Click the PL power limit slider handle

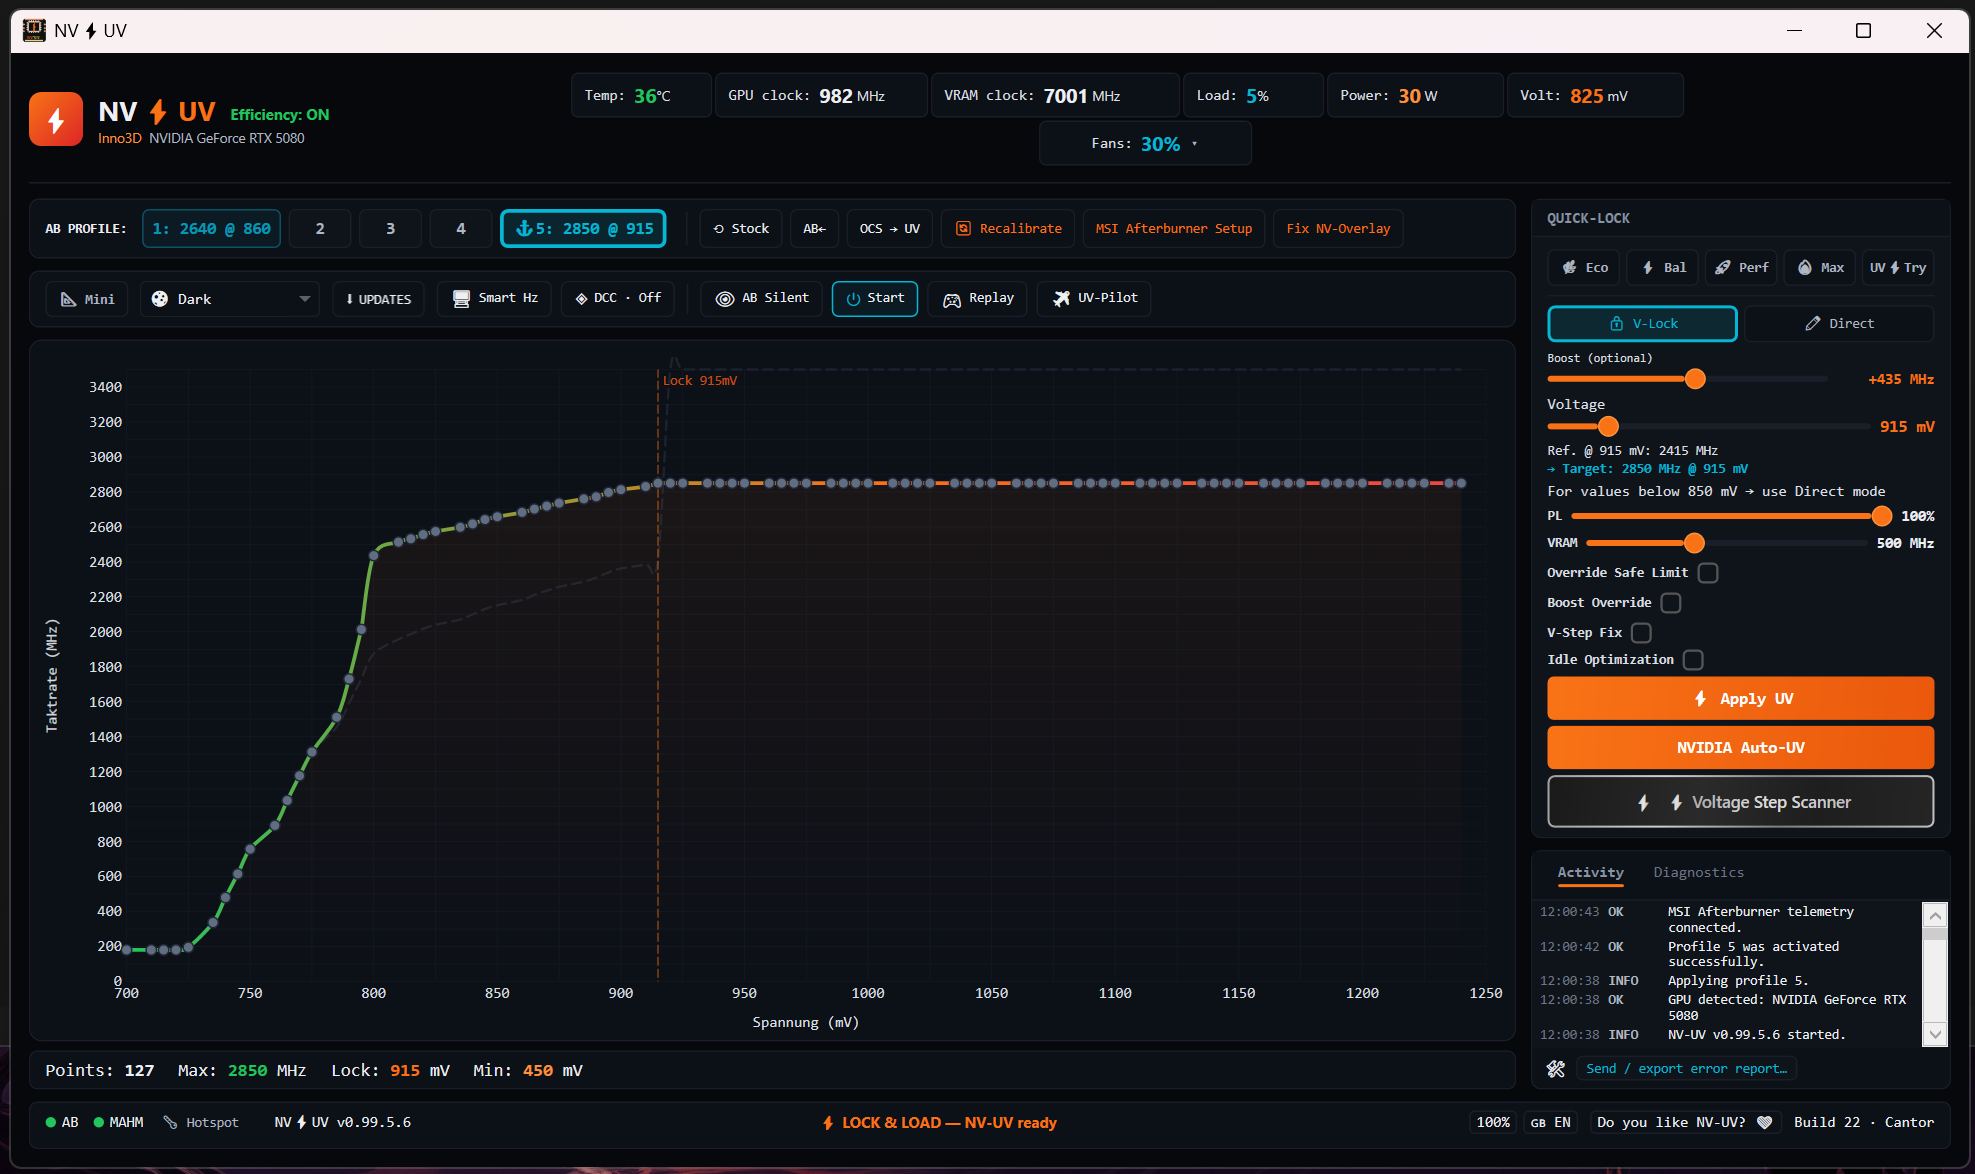(1882, 516)
